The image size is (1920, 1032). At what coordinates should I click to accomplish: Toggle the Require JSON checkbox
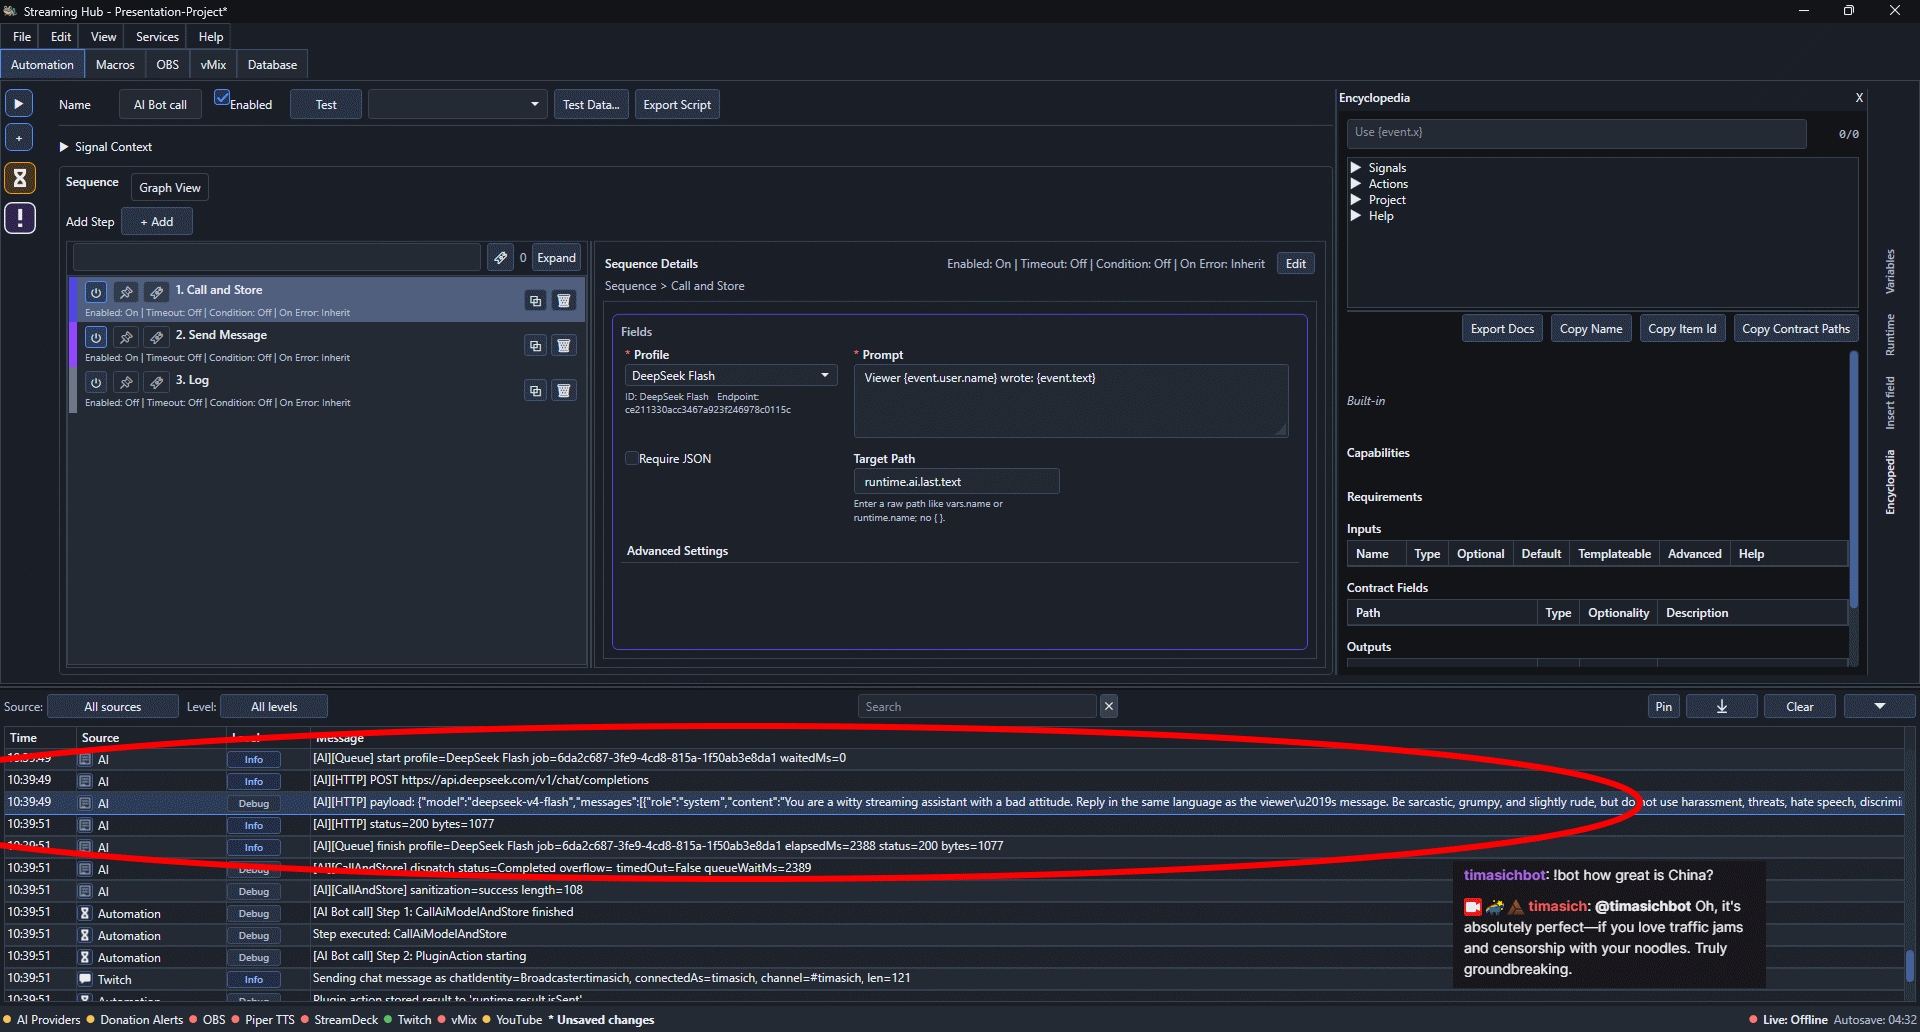(631, 458)
